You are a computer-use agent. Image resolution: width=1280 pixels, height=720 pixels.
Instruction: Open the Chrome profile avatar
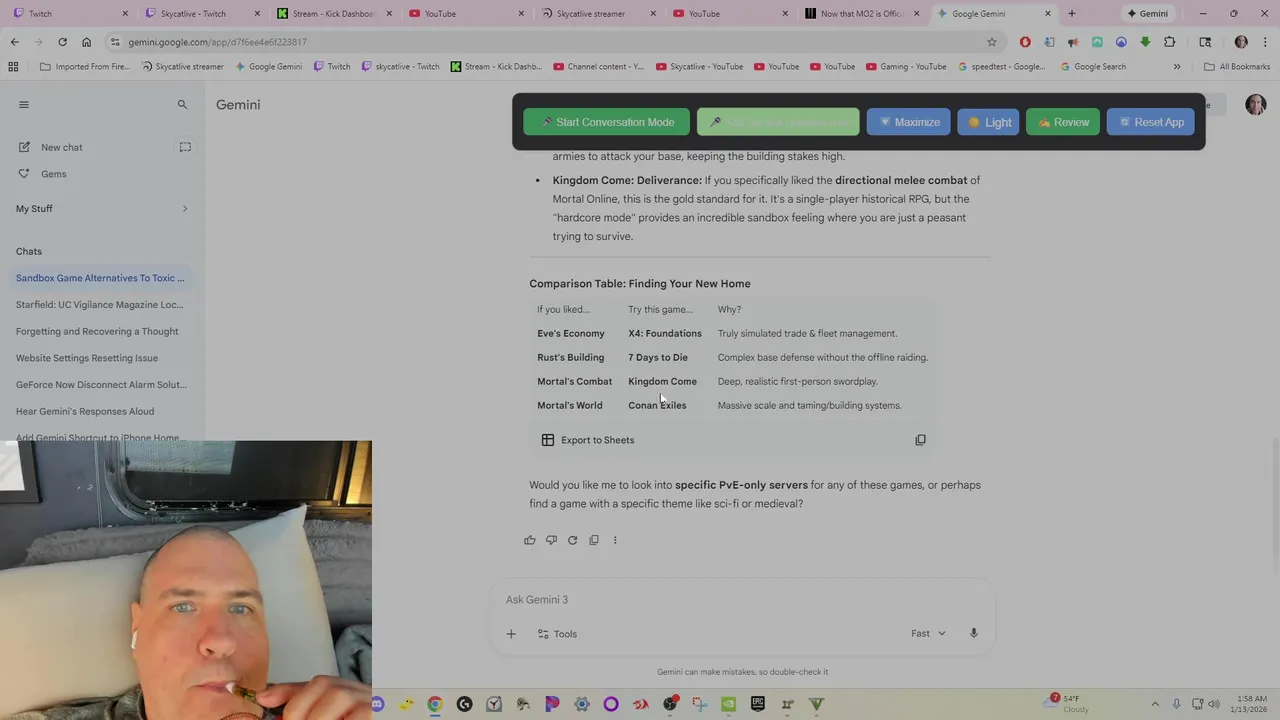(1241, 42)
